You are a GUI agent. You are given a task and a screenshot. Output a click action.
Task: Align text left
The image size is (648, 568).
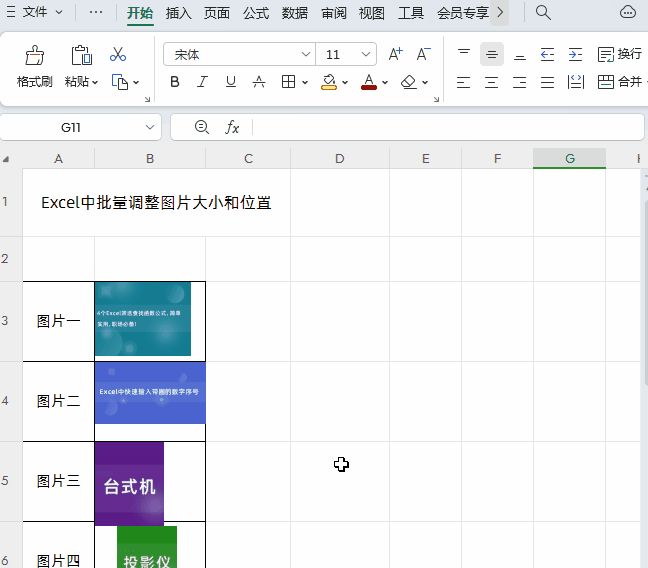click(x=464, y=82)
